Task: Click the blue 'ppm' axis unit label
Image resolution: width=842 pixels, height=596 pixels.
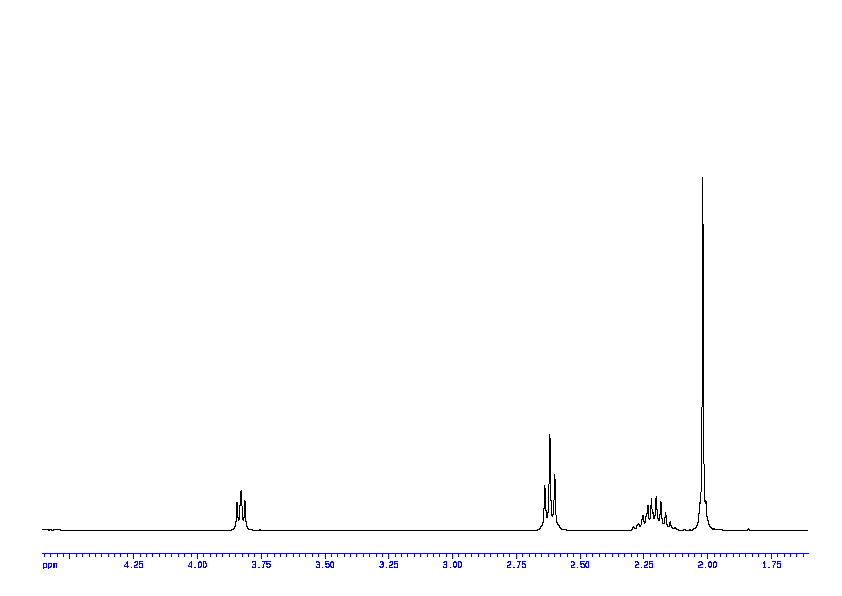Action: point(50,566)
